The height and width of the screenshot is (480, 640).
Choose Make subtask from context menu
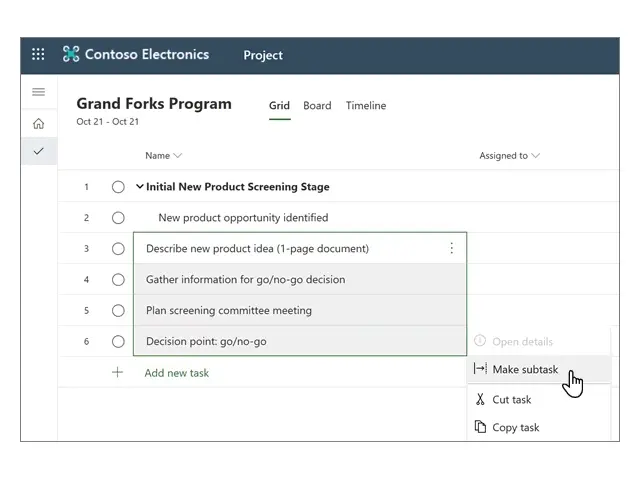pos(525,369)
